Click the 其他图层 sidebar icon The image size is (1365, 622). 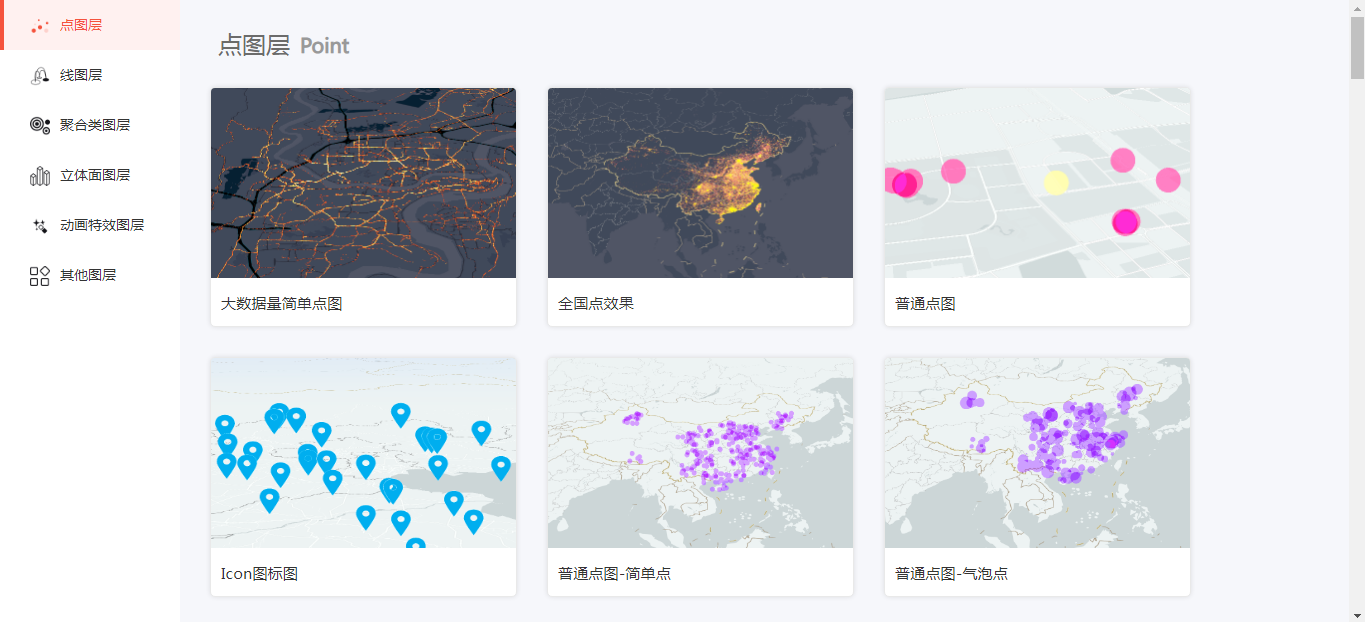pyautogui.click(x=40, y=276)
